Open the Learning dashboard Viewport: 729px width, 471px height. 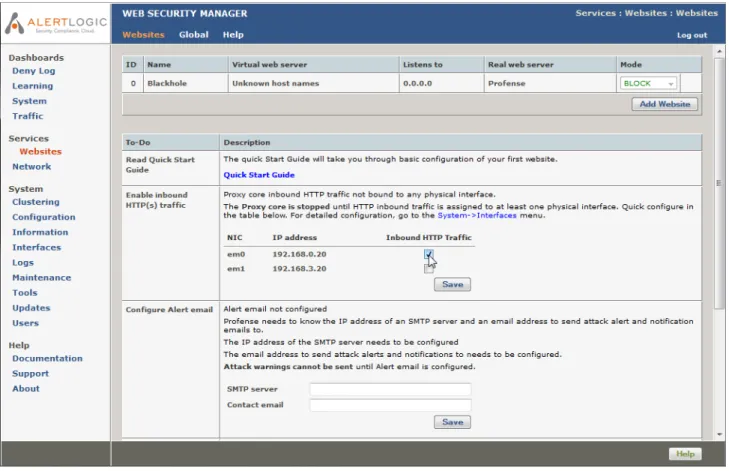pos(33,86)
